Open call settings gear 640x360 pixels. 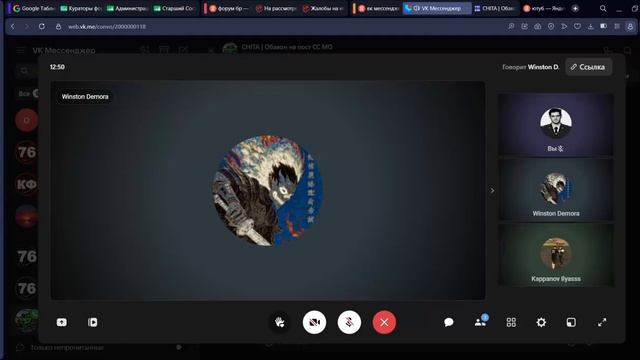(x=541, y=322)
